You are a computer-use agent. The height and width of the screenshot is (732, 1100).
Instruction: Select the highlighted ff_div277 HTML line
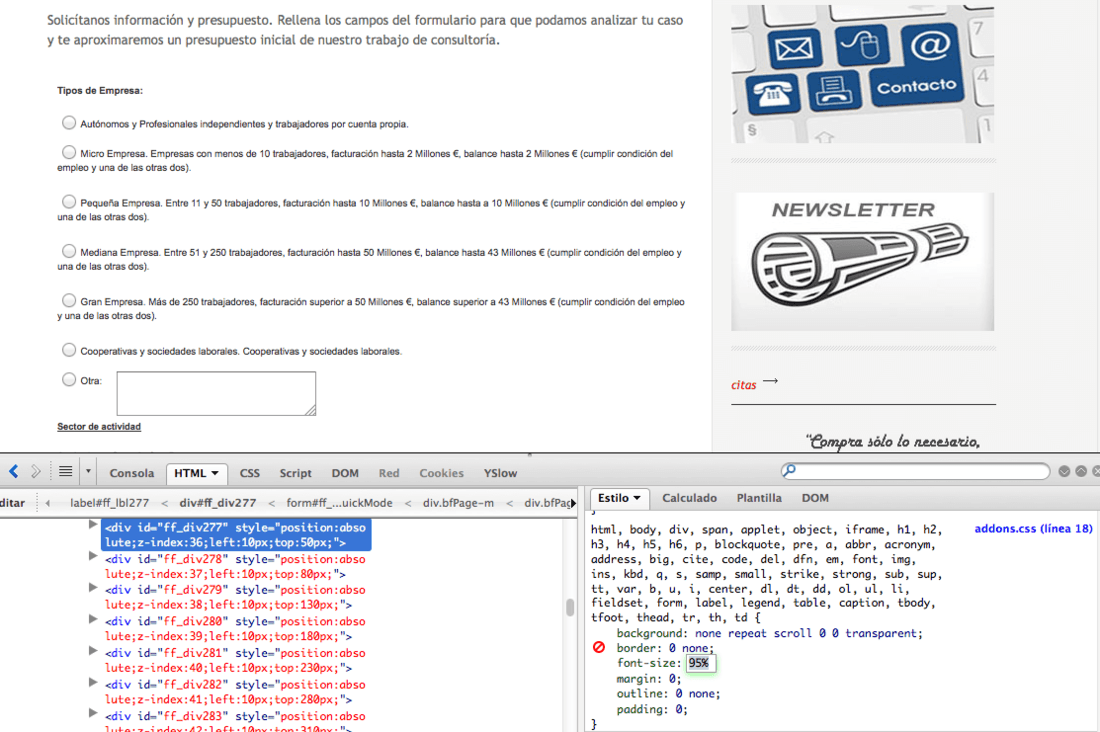point(236,535)
